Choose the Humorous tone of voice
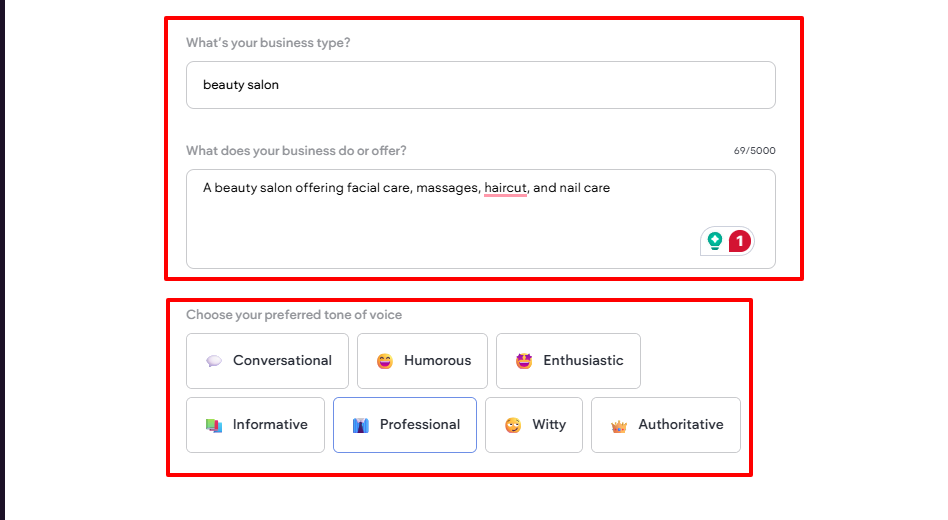948x520 pixels. 422,361
